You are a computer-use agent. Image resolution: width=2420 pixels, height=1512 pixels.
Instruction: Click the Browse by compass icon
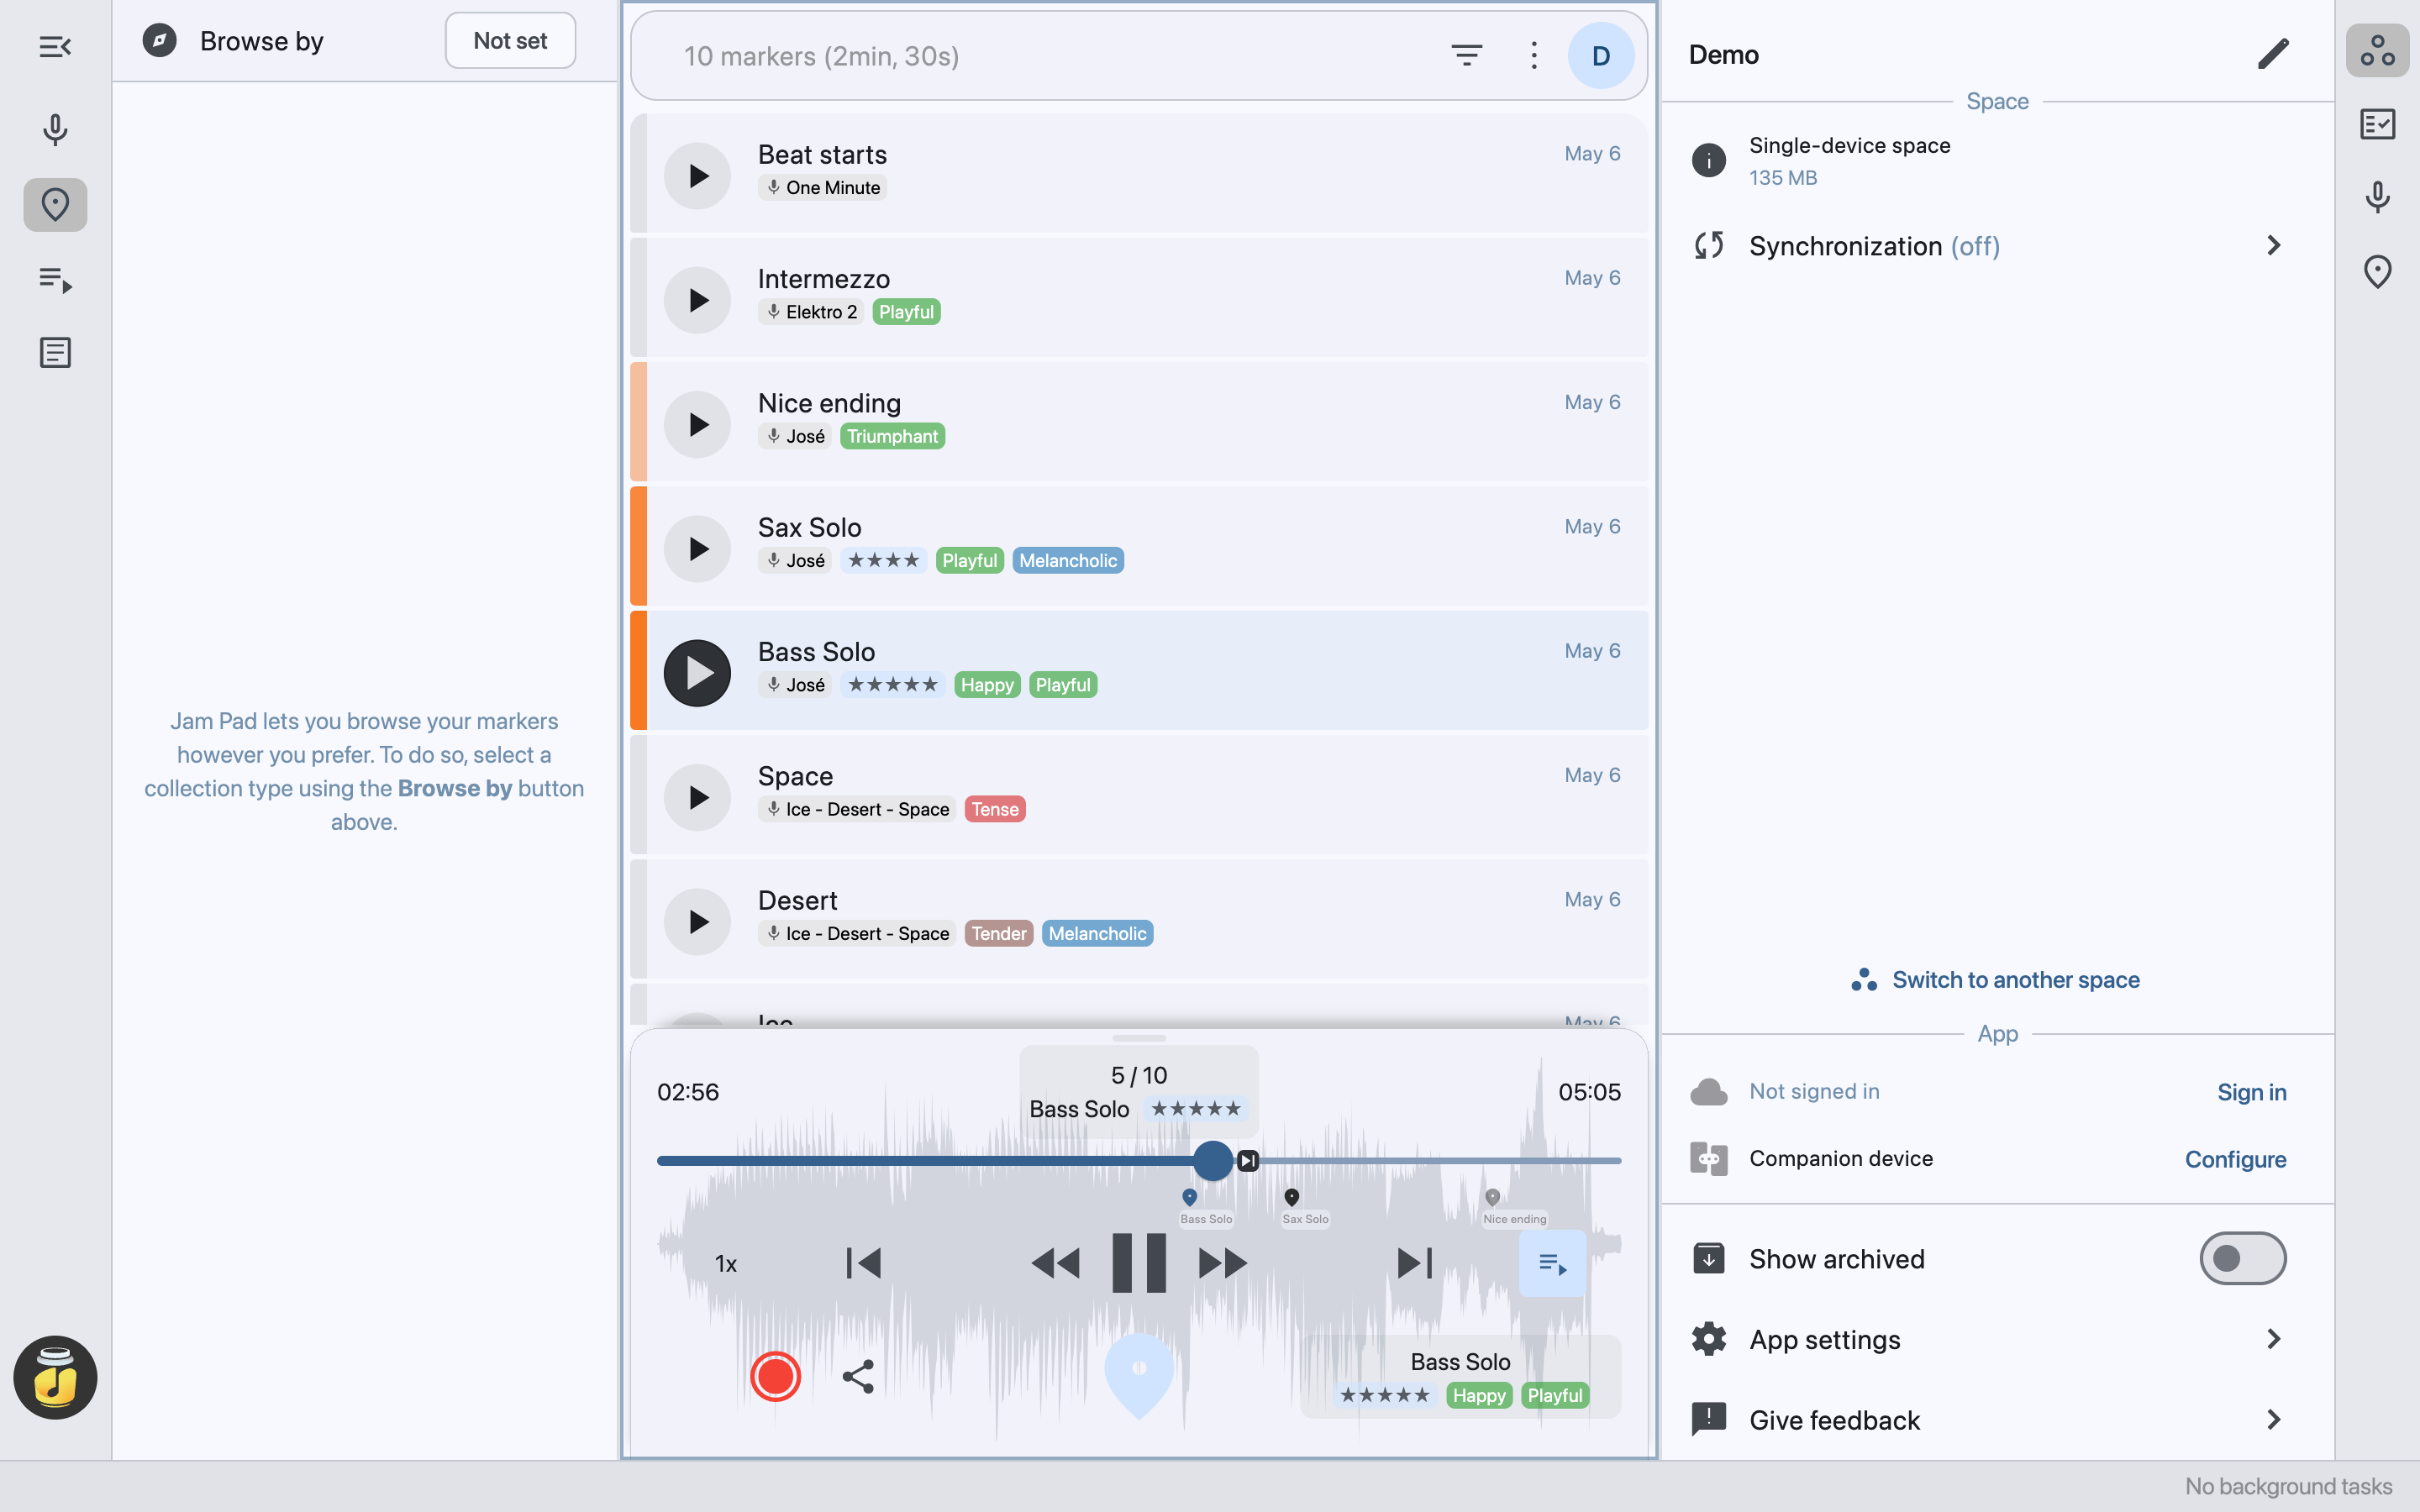coord(159,41)
